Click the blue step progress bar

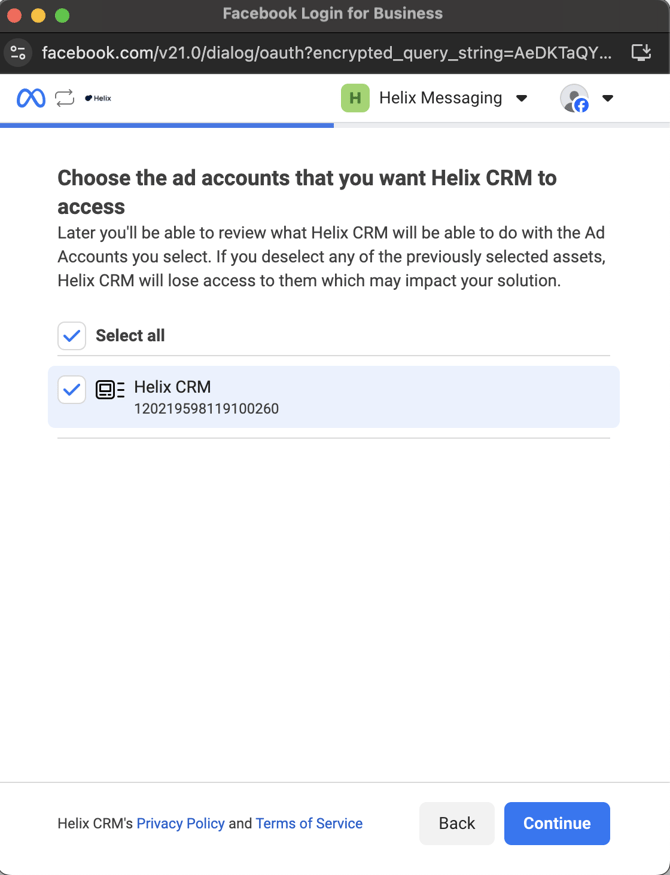click(x=167, y=125)
